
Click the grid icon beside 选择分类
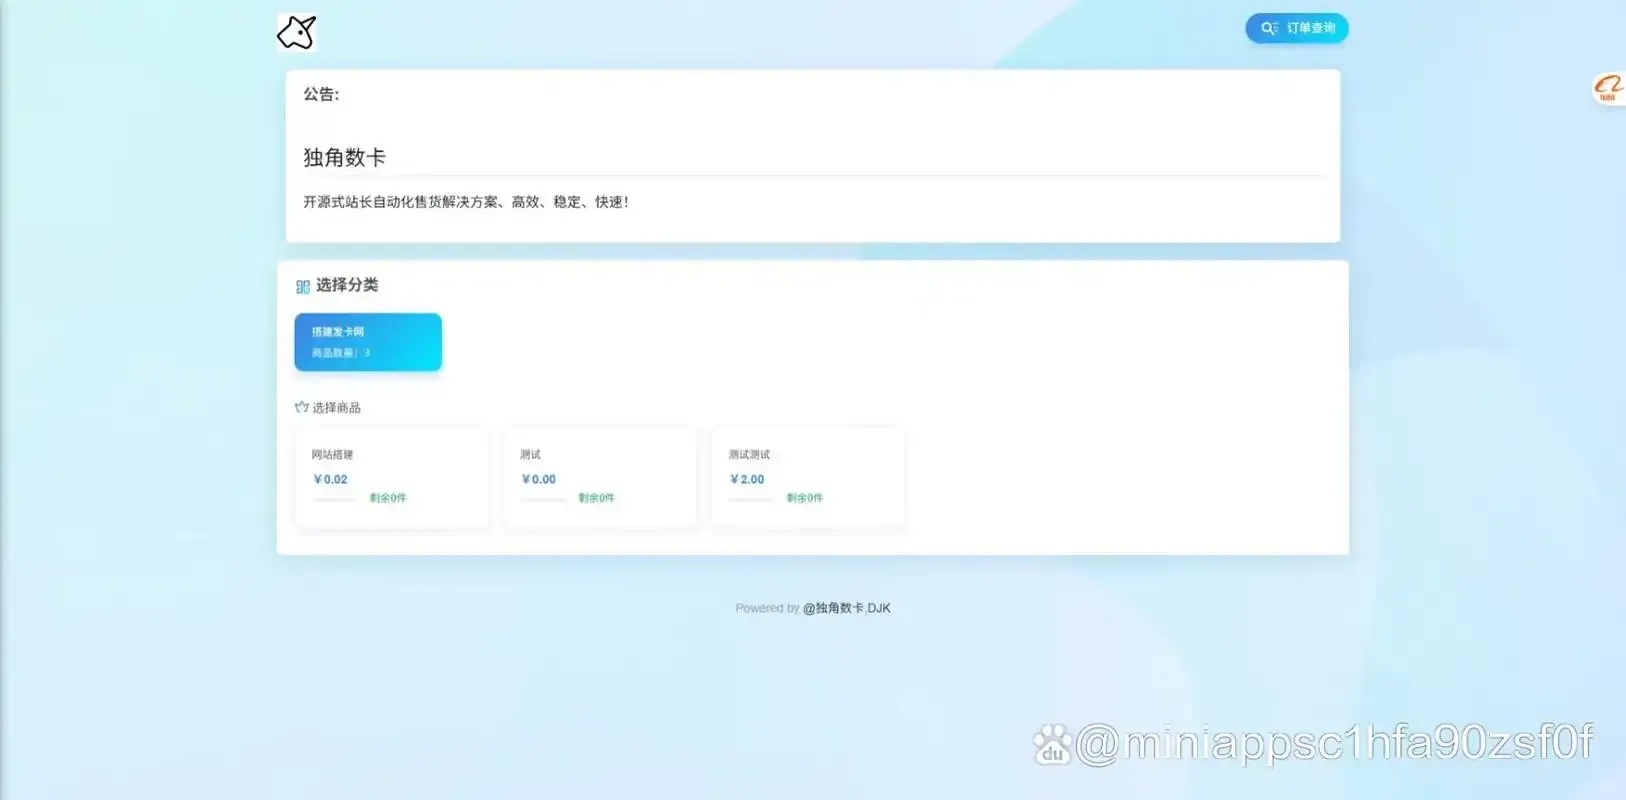coord(302,287)
